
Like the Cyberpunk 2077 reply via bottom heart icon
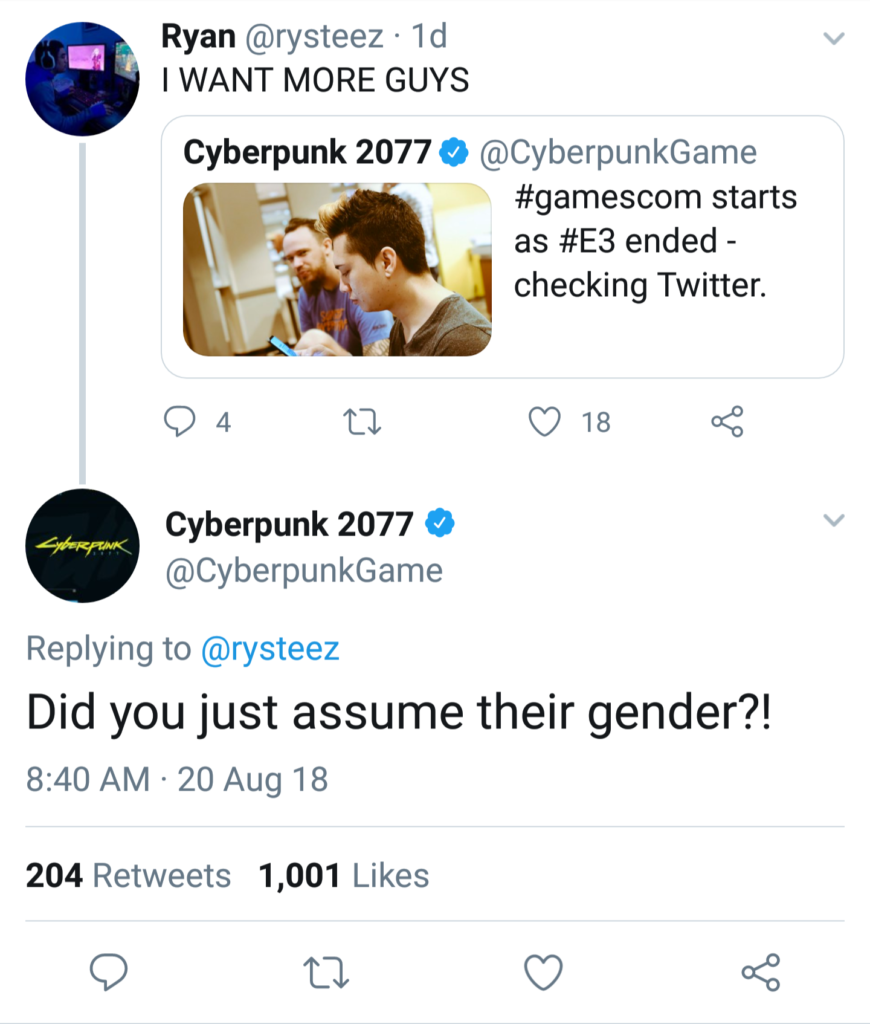pos(543,972)
